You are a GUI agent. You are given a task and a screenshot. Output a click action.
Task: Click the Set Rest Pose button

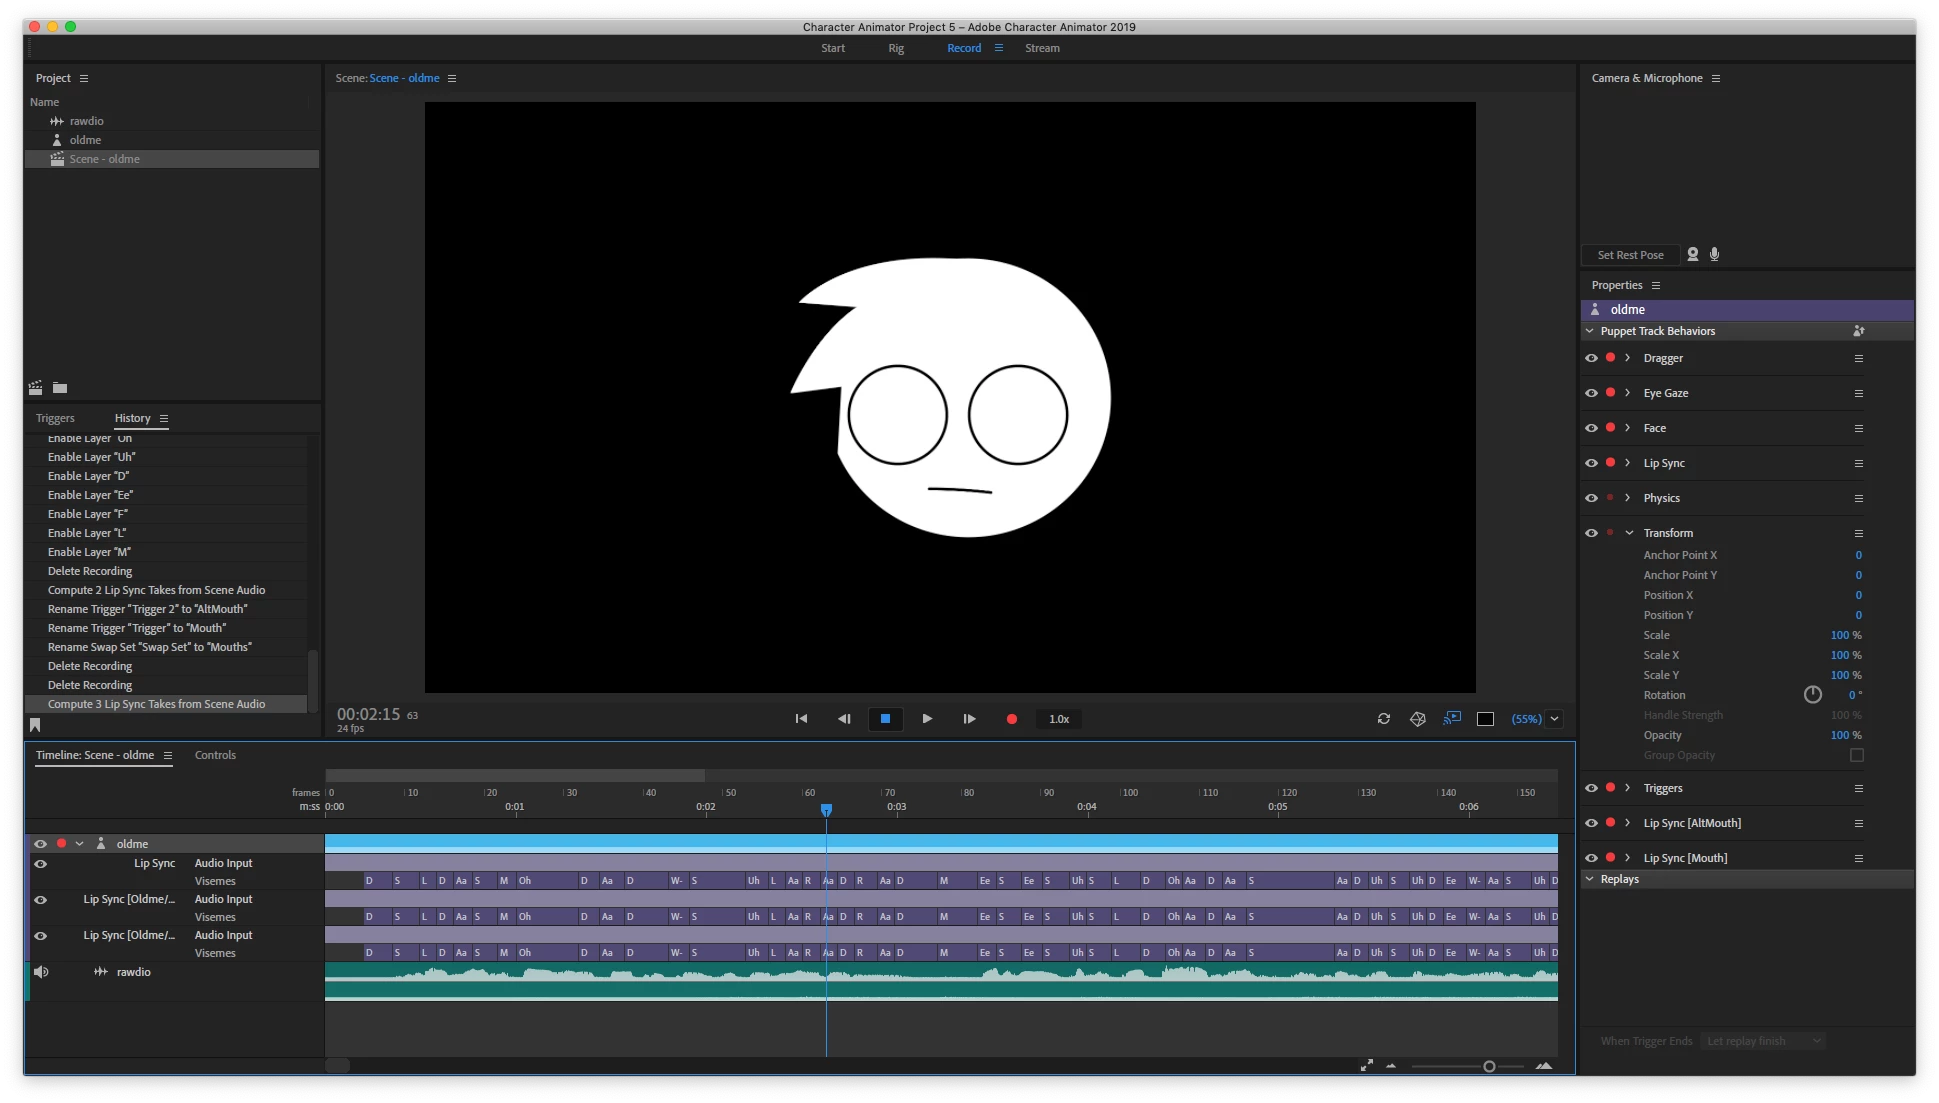pos(1630,255)
